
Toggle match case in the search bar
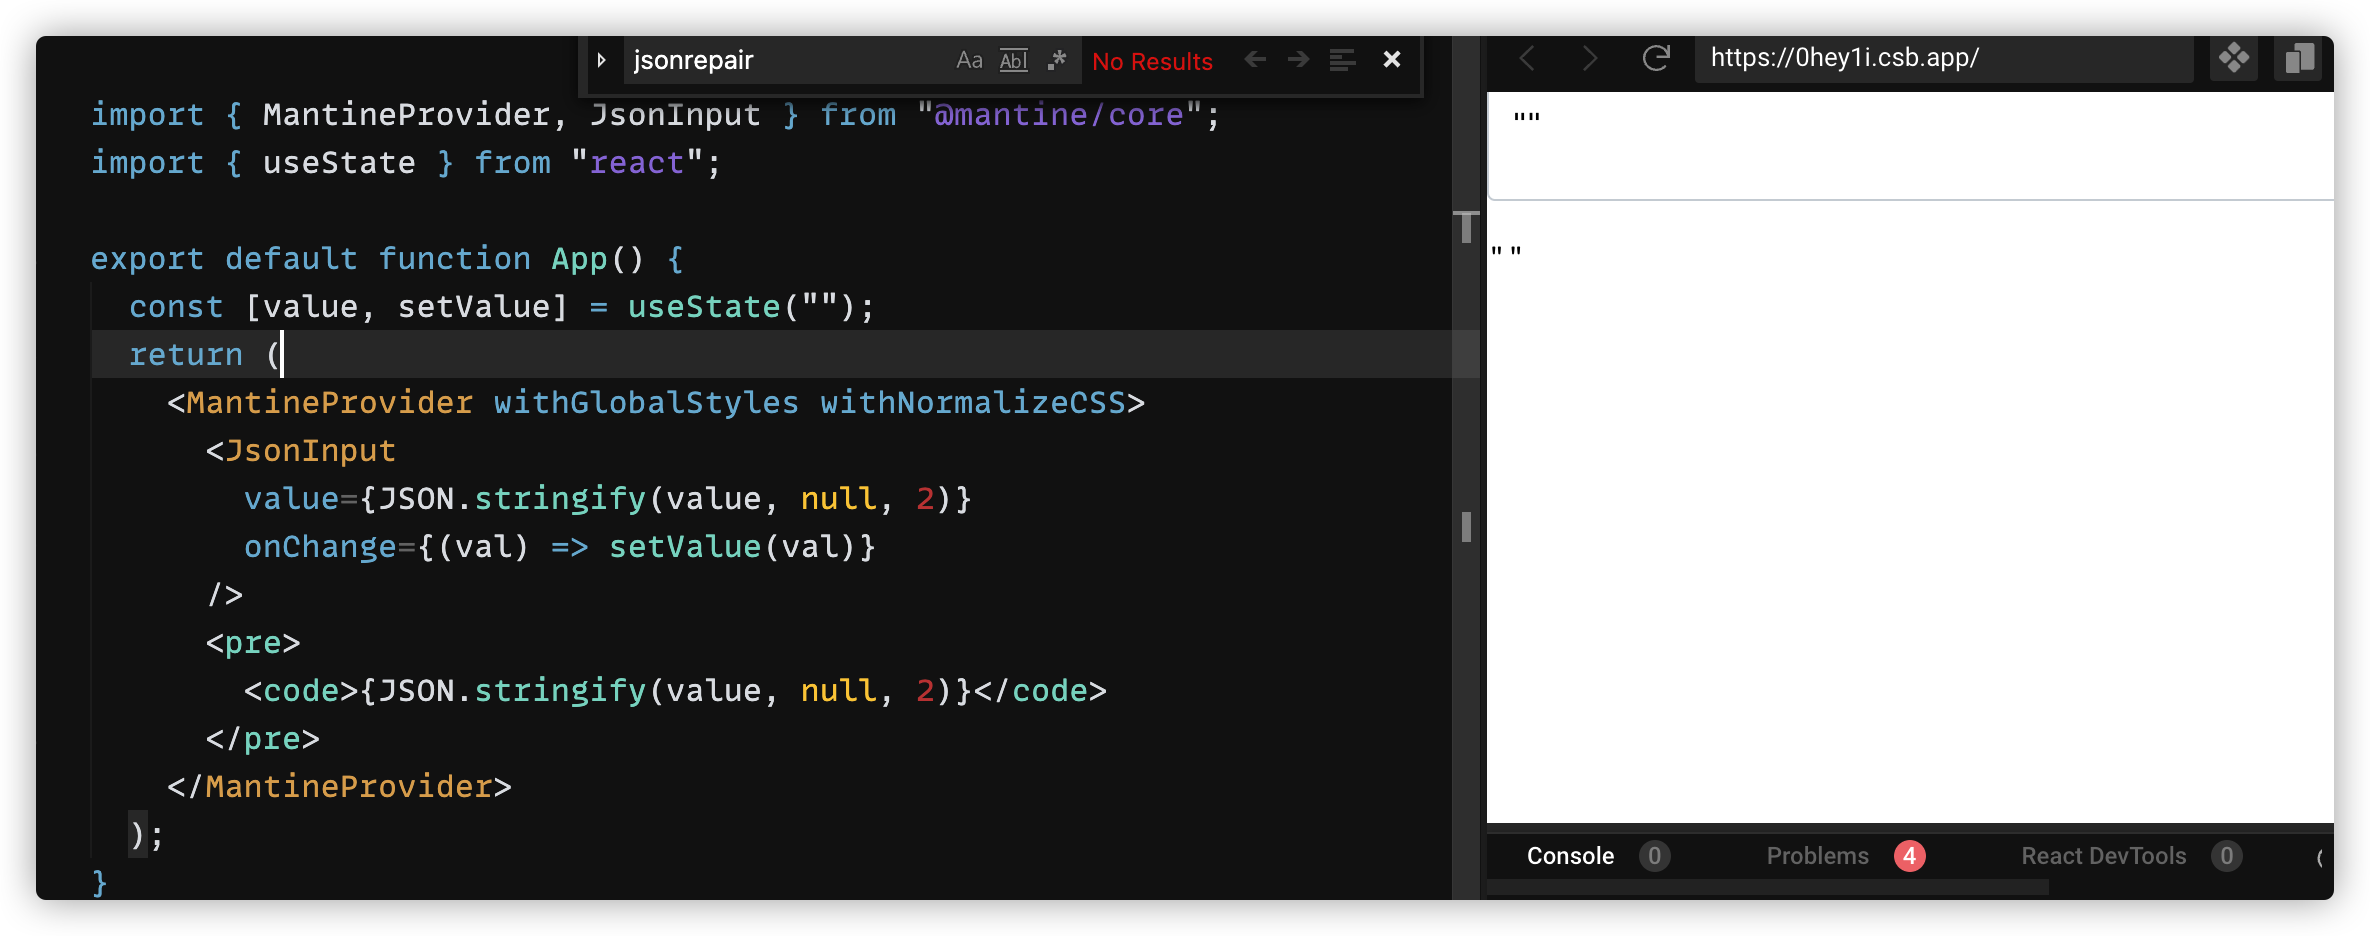click(968, 60)
